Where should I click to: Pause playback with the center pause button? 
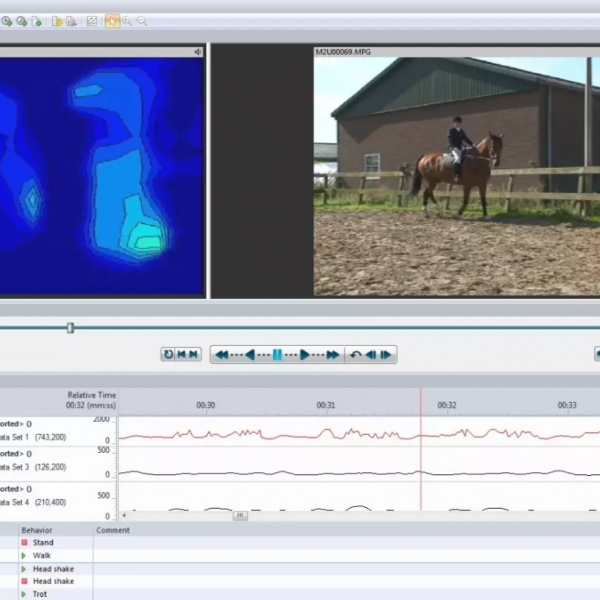point(277,354)
